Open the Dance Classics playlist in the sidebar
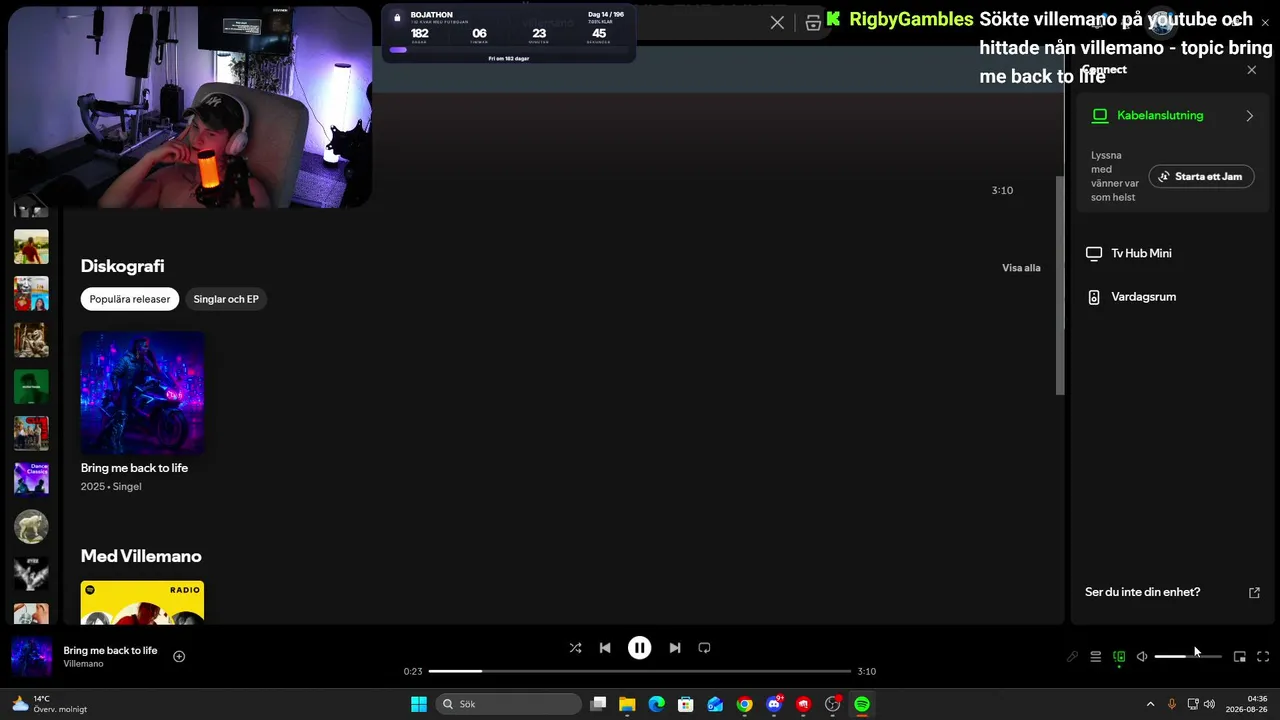Viewport: 1280px width, 720px height. pyautogui.click(x=31, y=479)
